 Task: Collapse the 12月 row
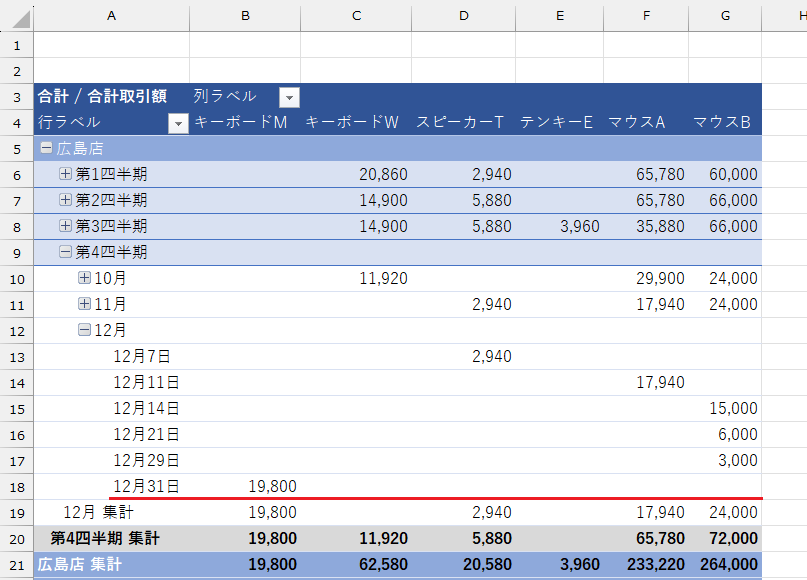coord(84,330)
